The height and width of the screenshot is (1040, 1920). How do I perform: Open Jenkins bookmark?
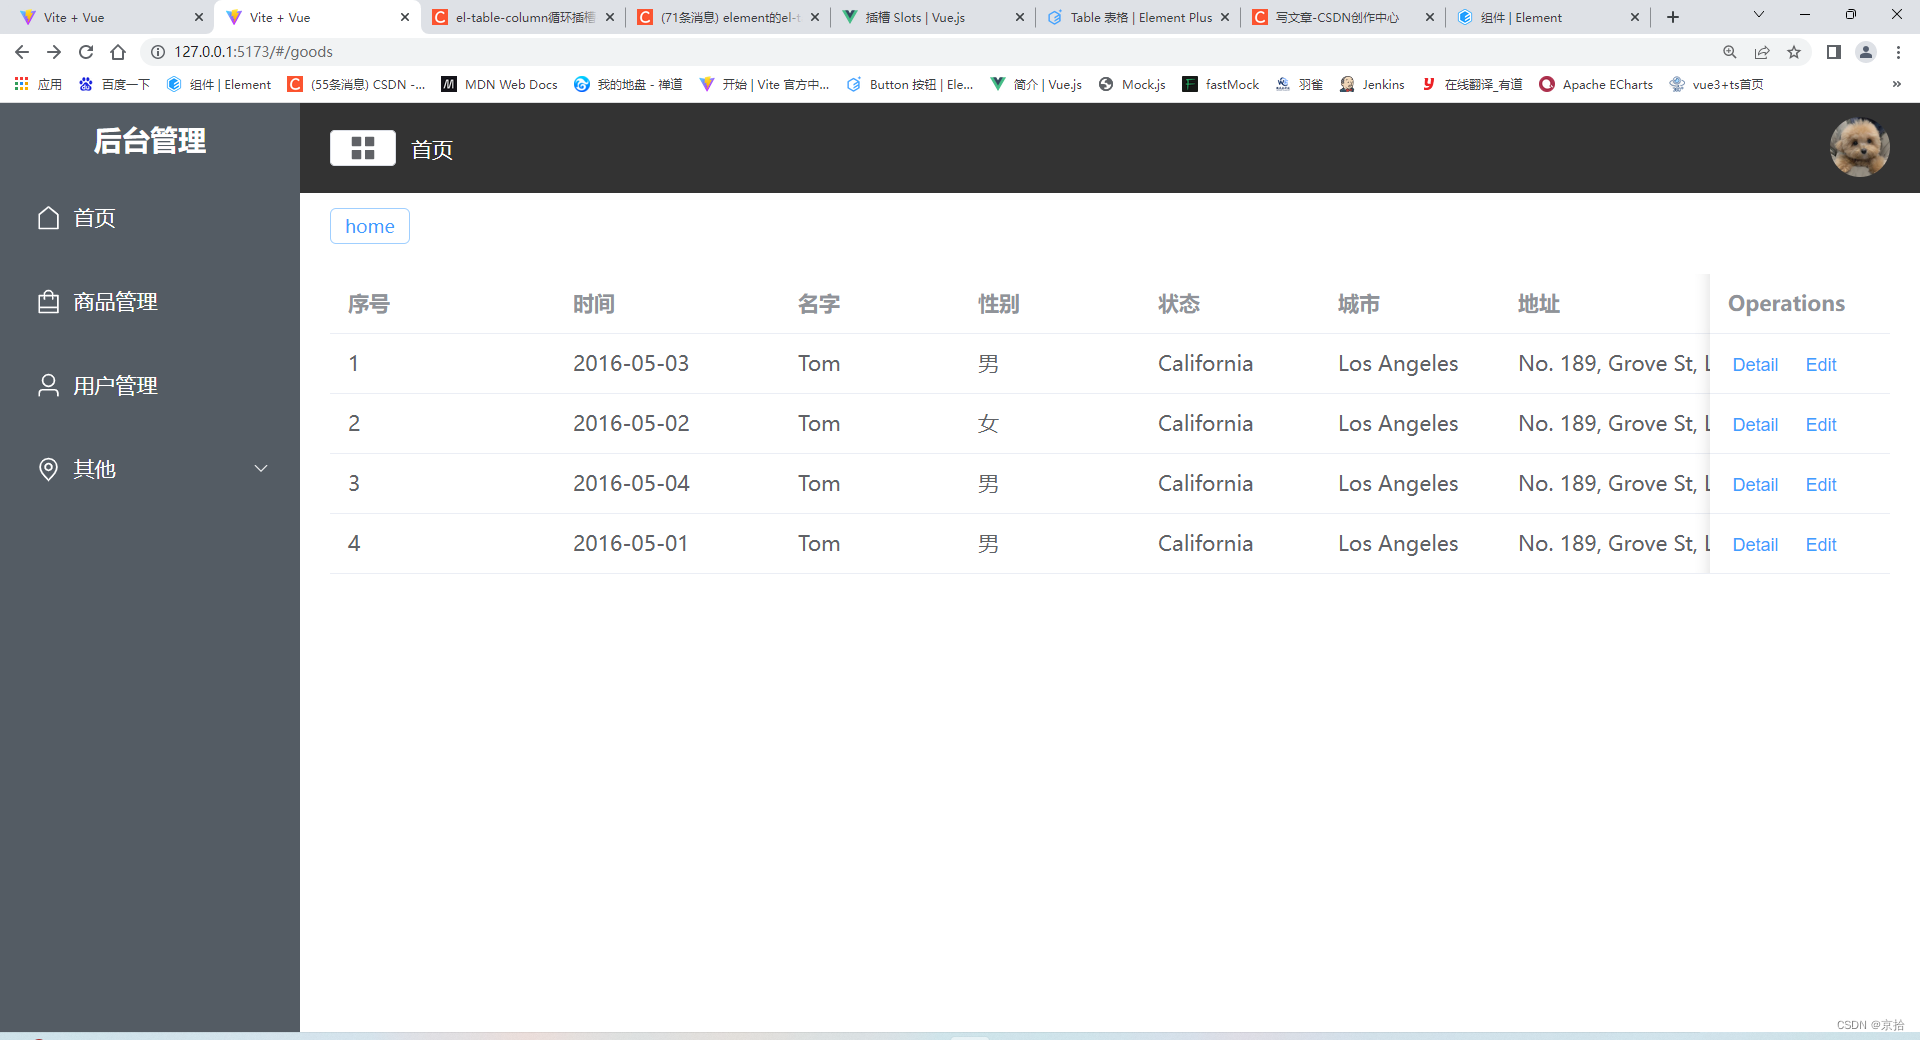point(1372,84)
